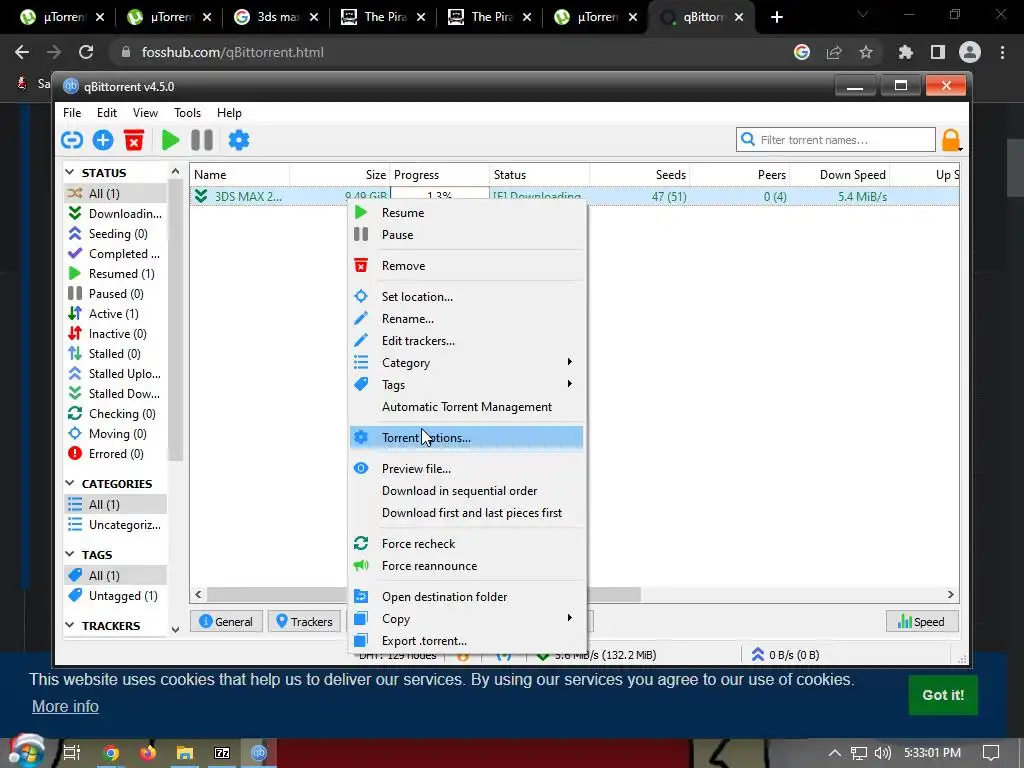Toggle Automatic Torrent Management
The width and height of the screenshot is (1024, 768).
(466, 407)
